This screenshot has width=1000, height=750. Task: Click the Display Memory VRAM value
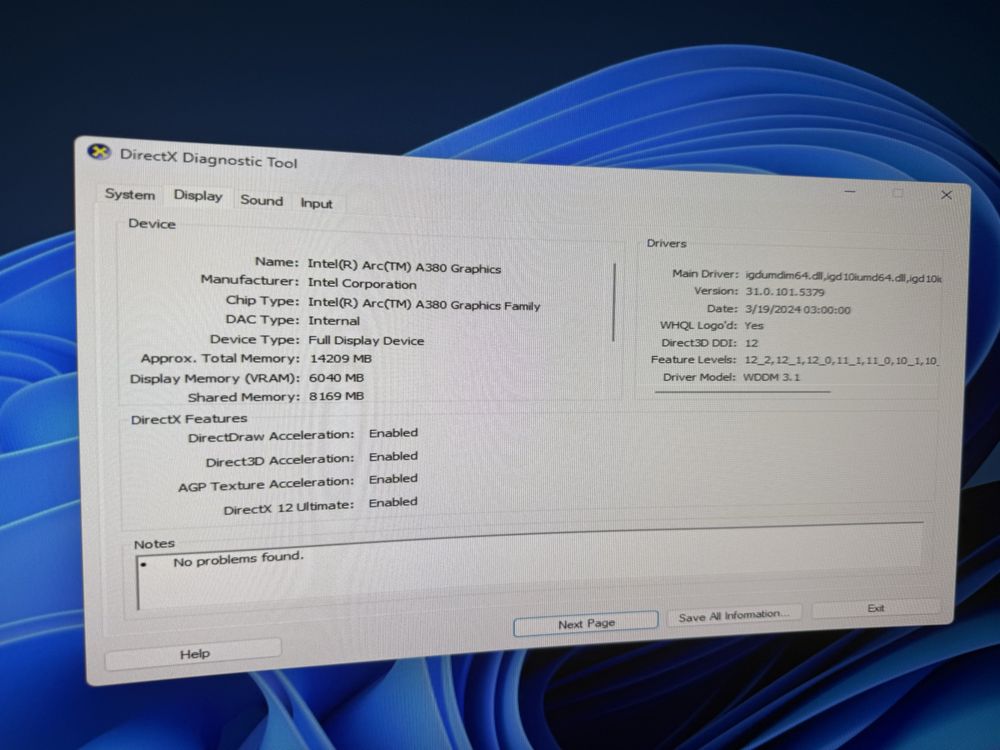(336, 378)
